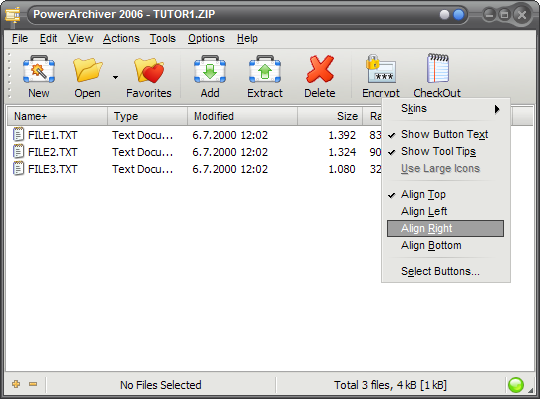Click the grey round title bar button
Viewport: 540px width, 399px height.
coord(445,15)
